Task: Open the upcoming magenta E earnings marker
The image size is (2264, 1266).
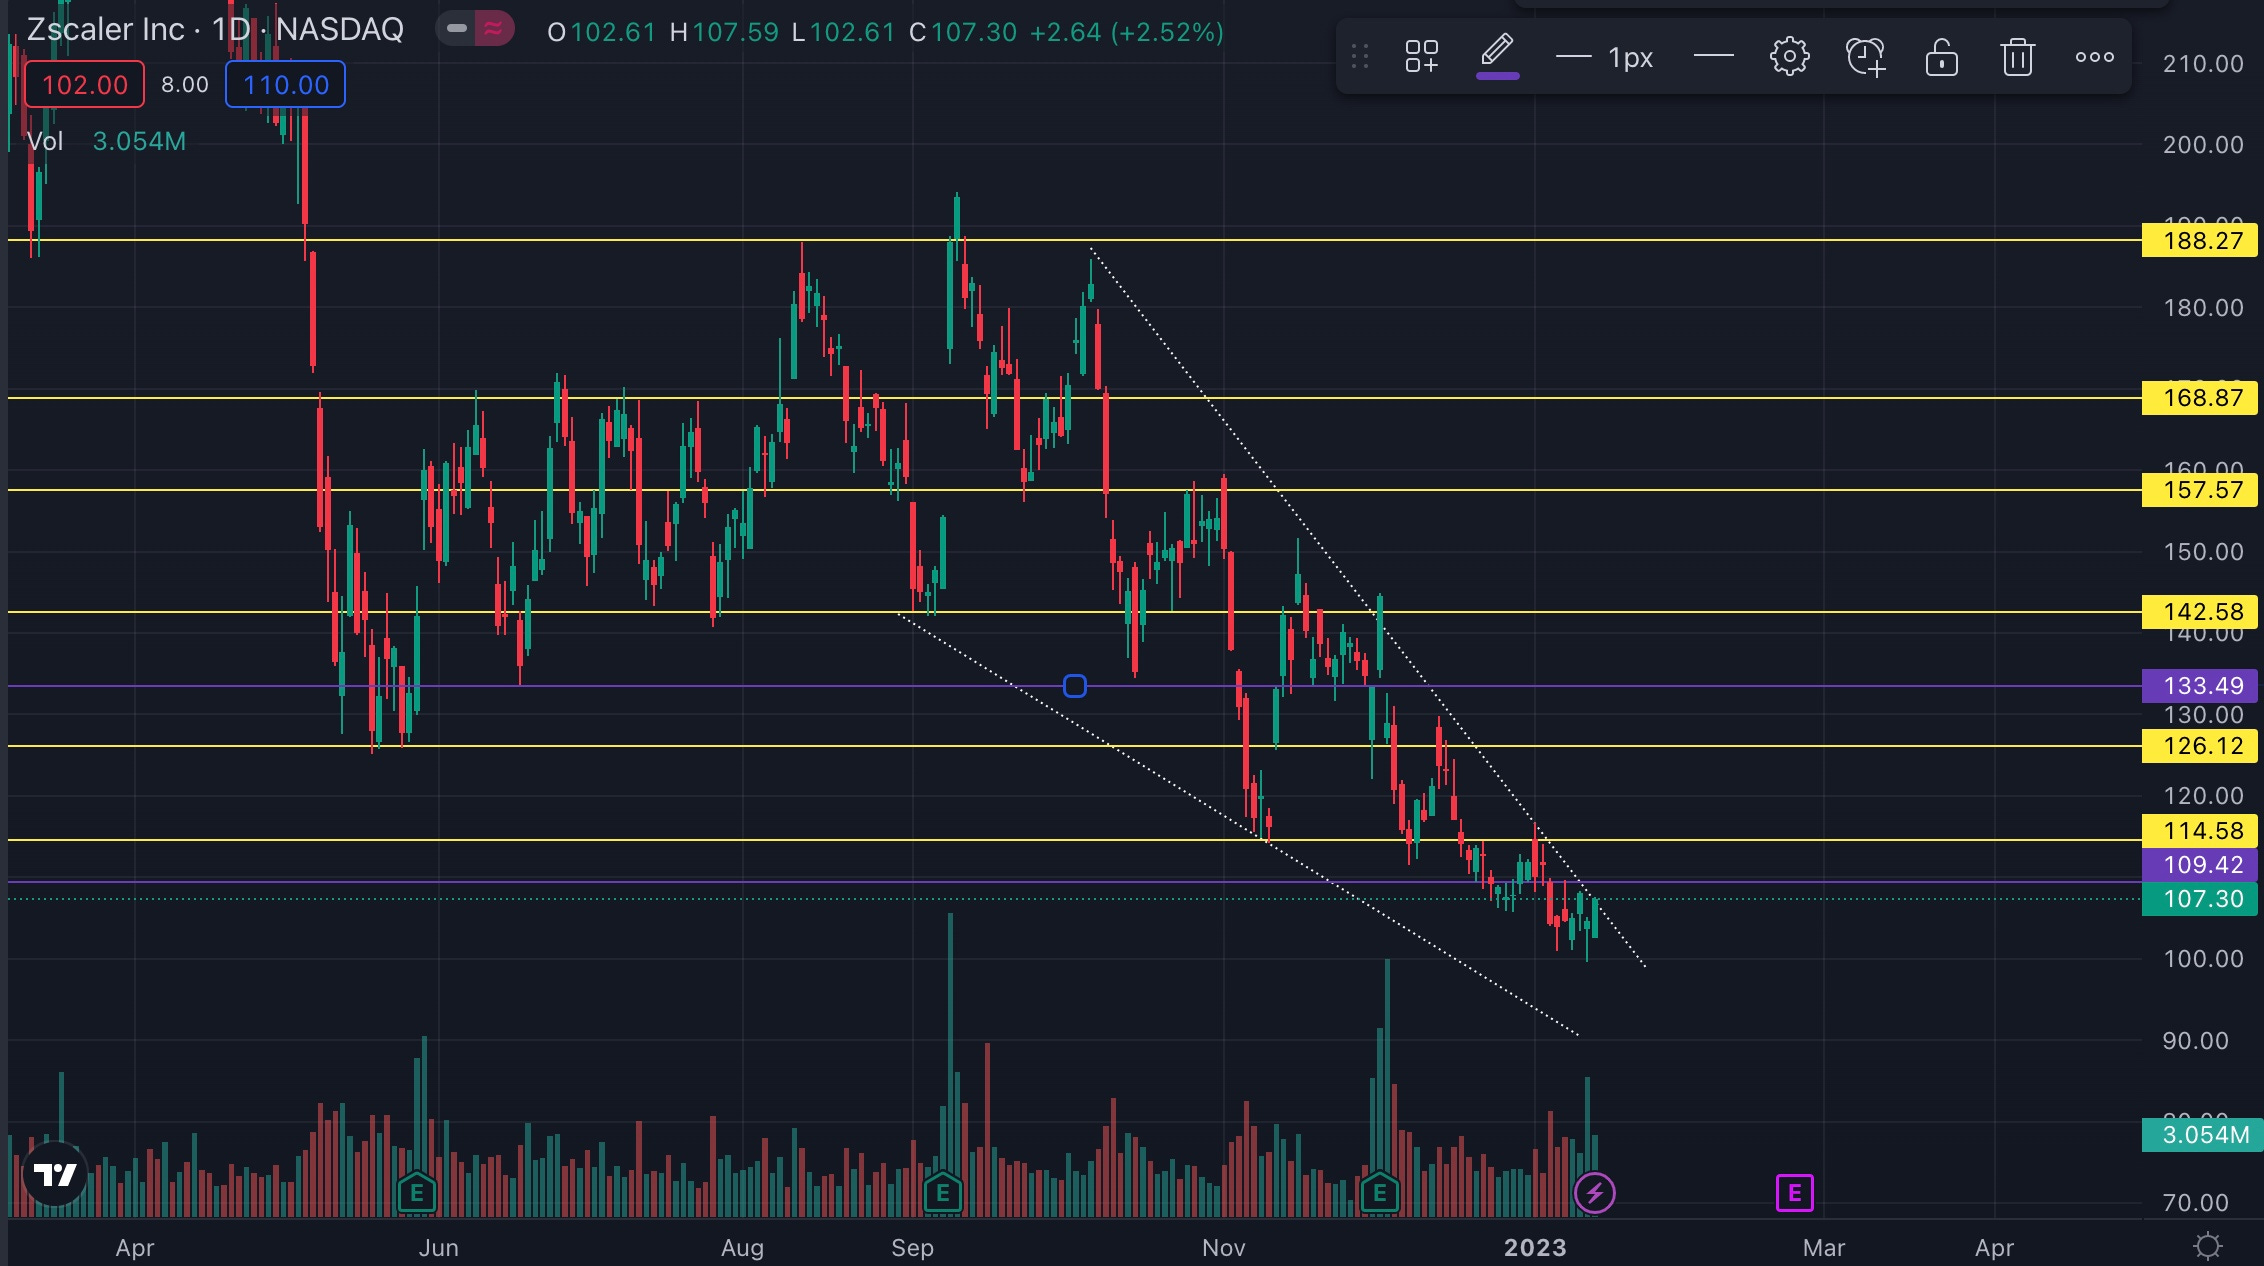Action: [x=1794, y=1192]
